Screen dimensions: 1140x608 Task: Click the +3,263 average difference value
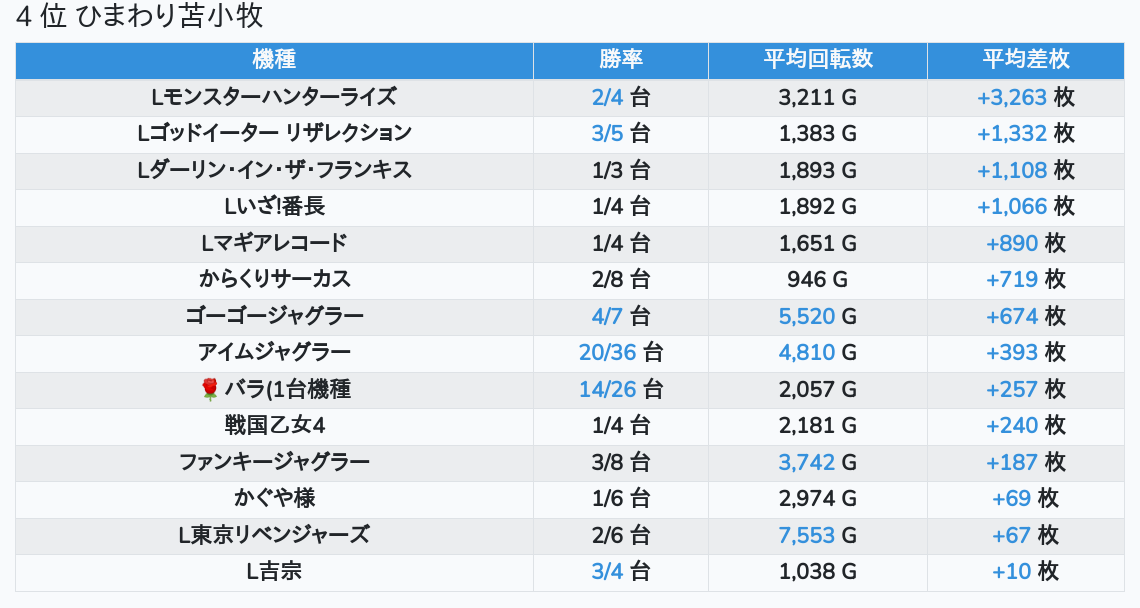tap(1012, 97)
